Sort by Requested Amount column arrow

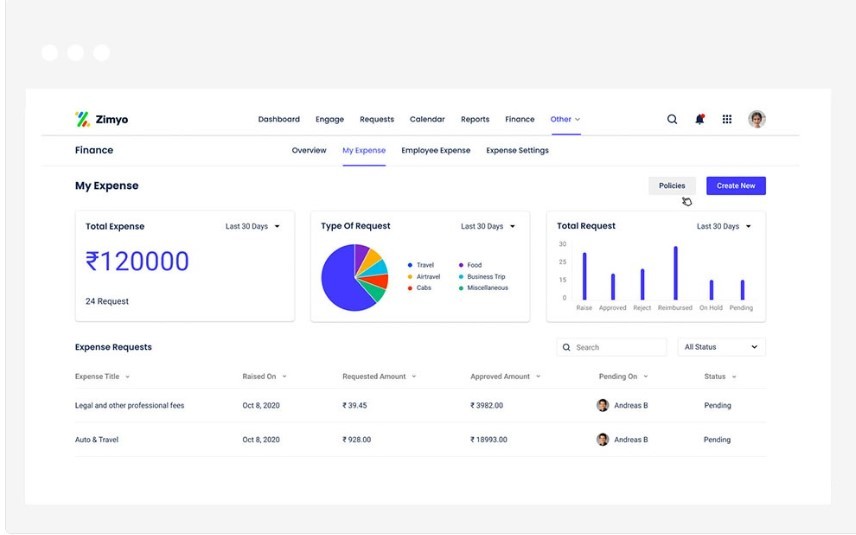tap(414, 377)
